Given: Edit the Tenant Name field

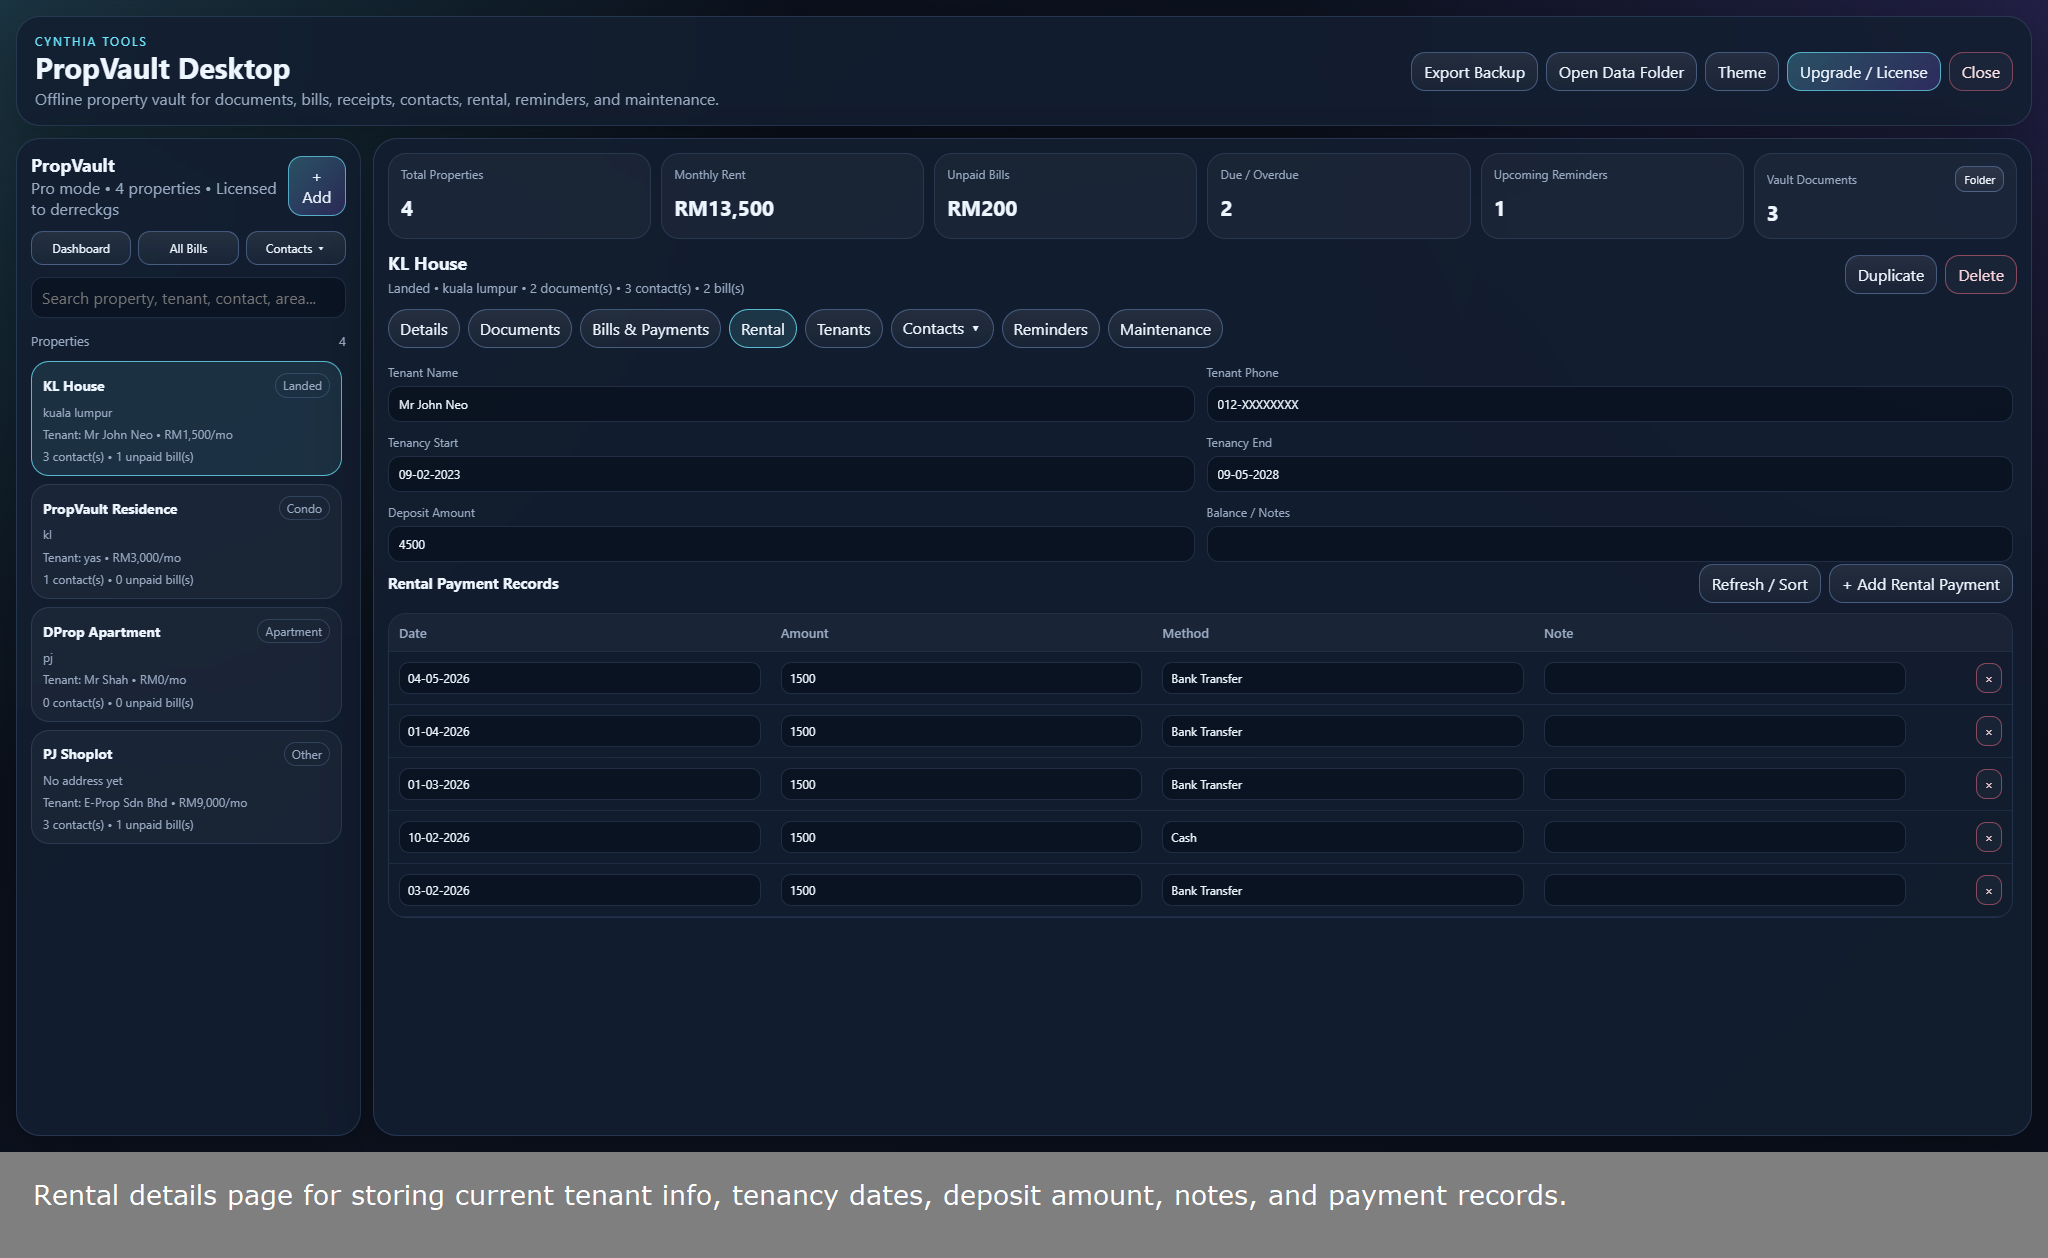Looking at the screenshot, I should [x=790, y=404].
